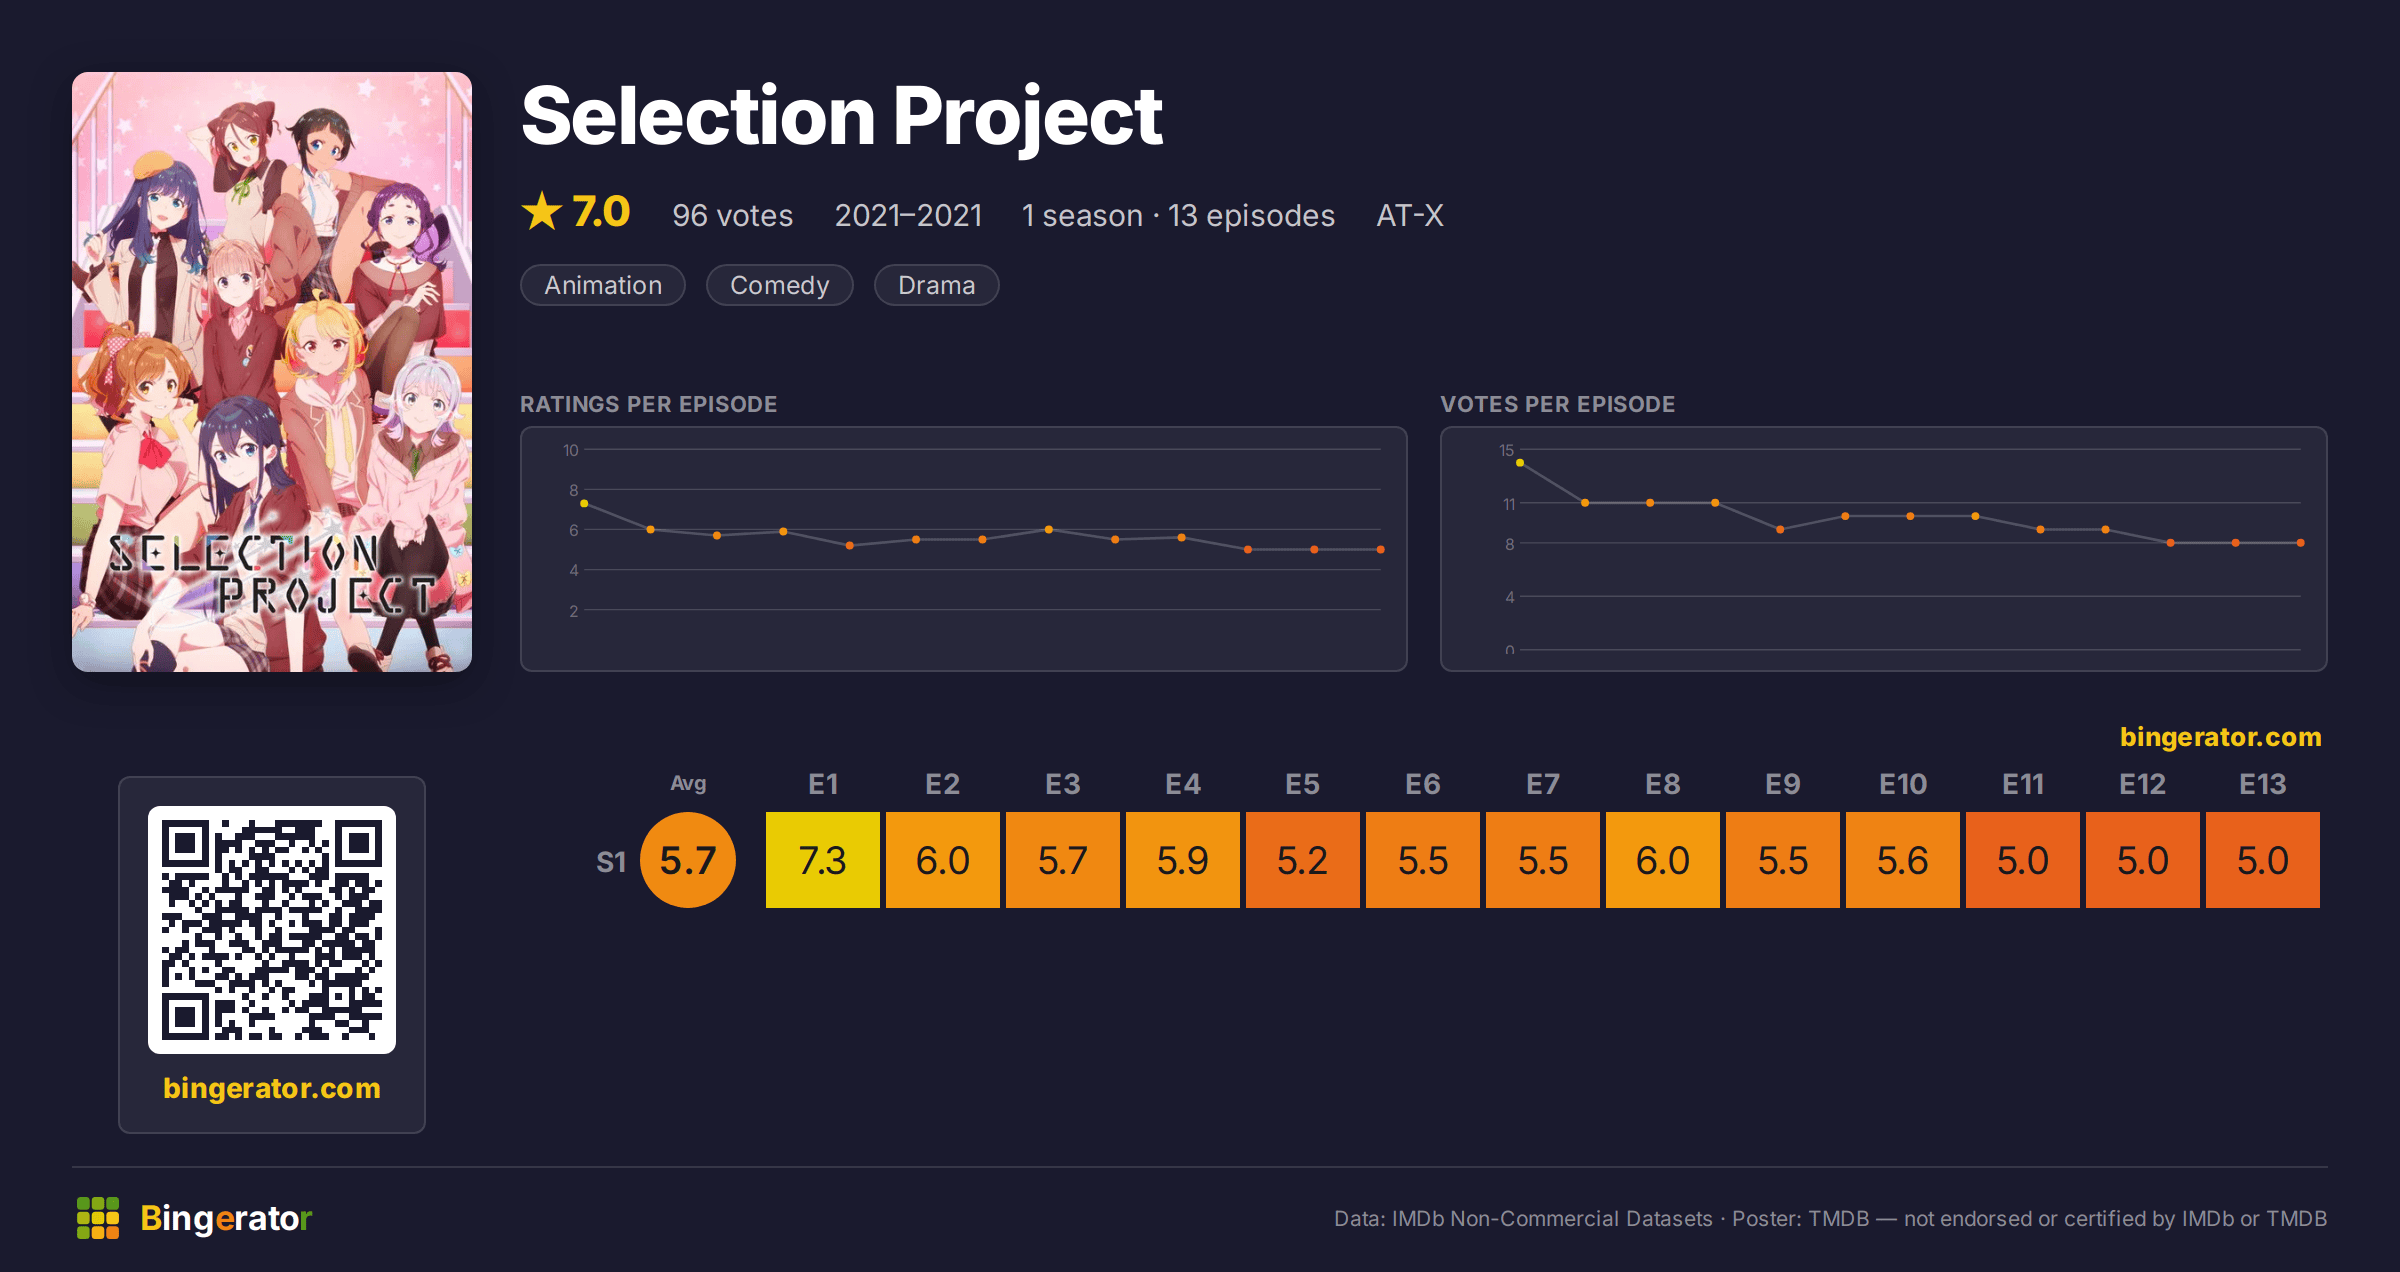
Task: Click first data point in votes chart
Action: (1520, 463)
